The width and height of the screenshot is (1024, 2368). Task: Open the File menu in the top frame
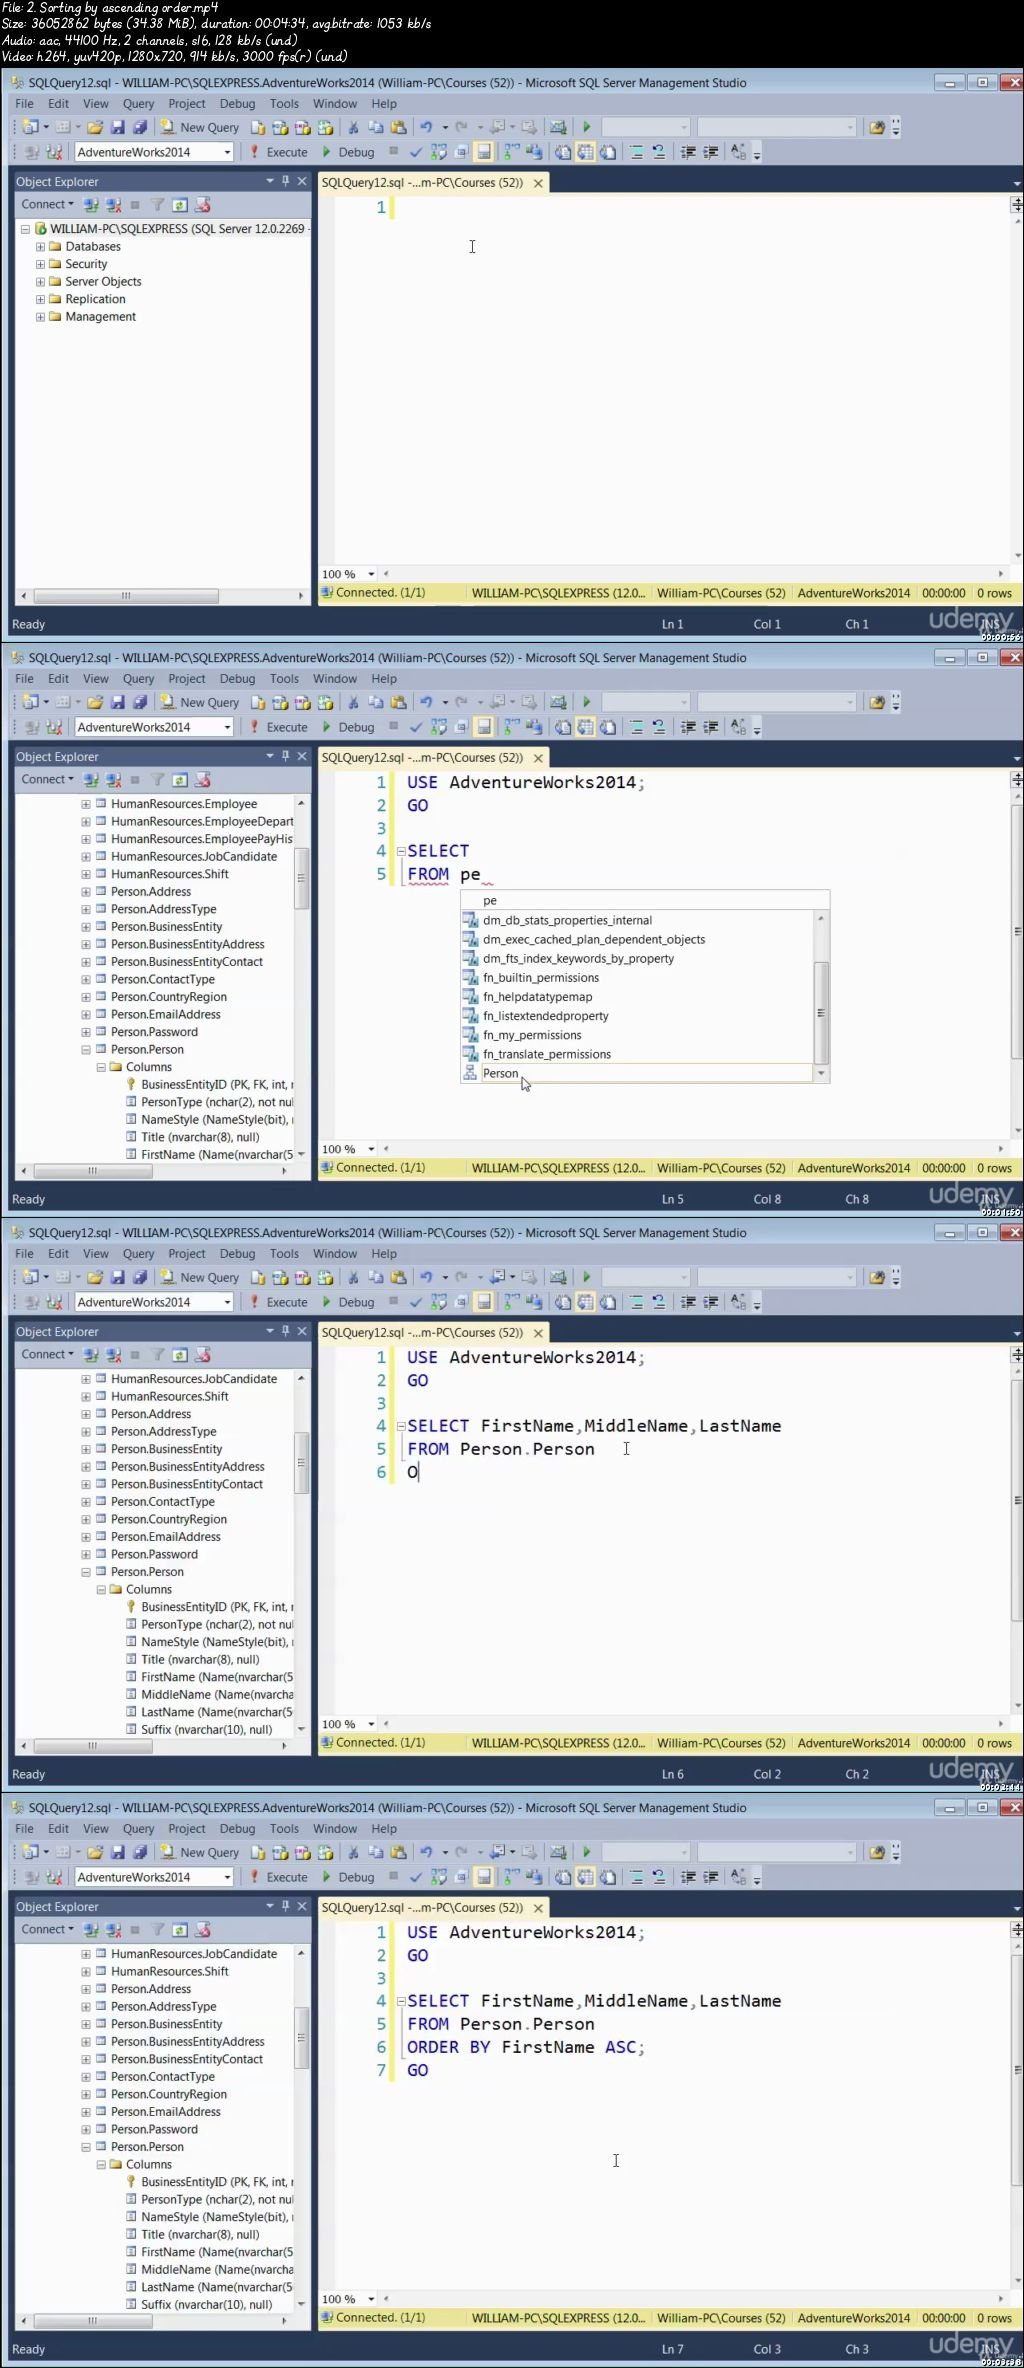coord(25,103)
